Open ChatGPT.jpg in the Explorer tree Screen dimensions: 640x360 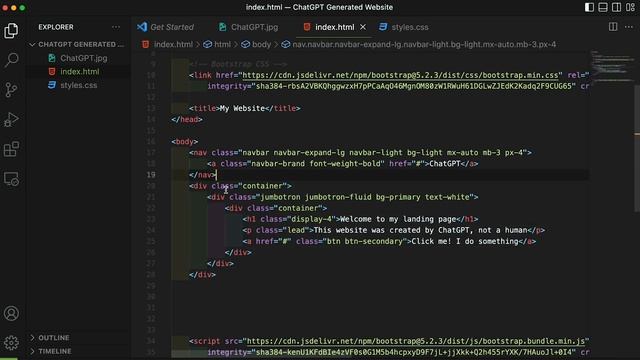(84, 58)
